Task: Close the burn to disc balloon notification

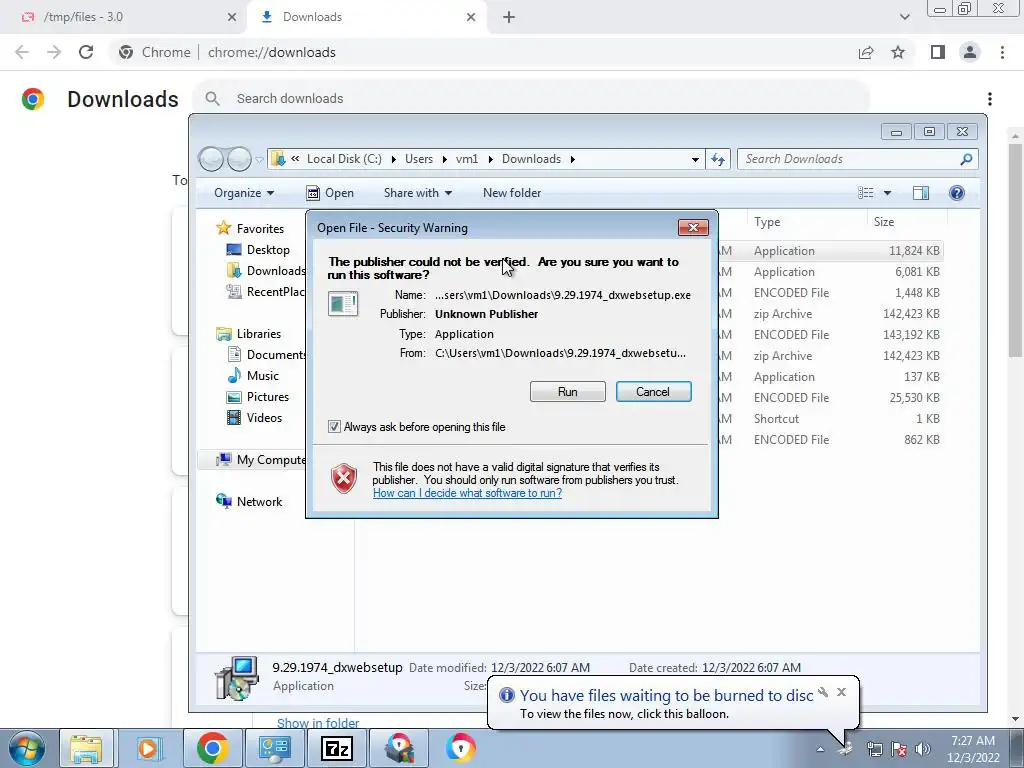Action: click(x=841, y=692)
